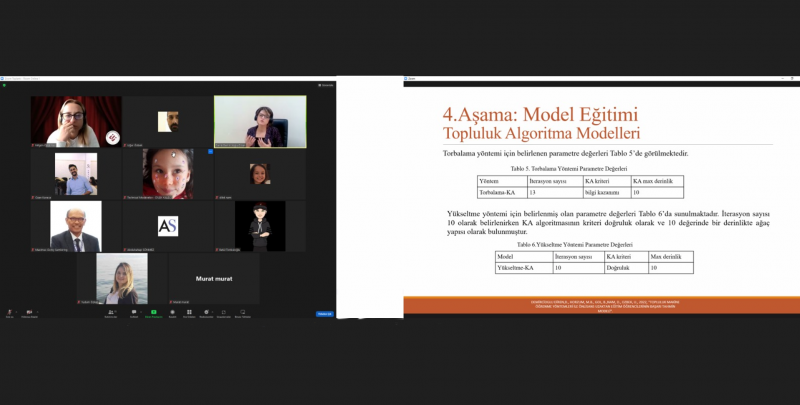The width and height of the screenshot is (800, 405).
Task: Open the Breakout Rooms icon
Action: (190, 312)
